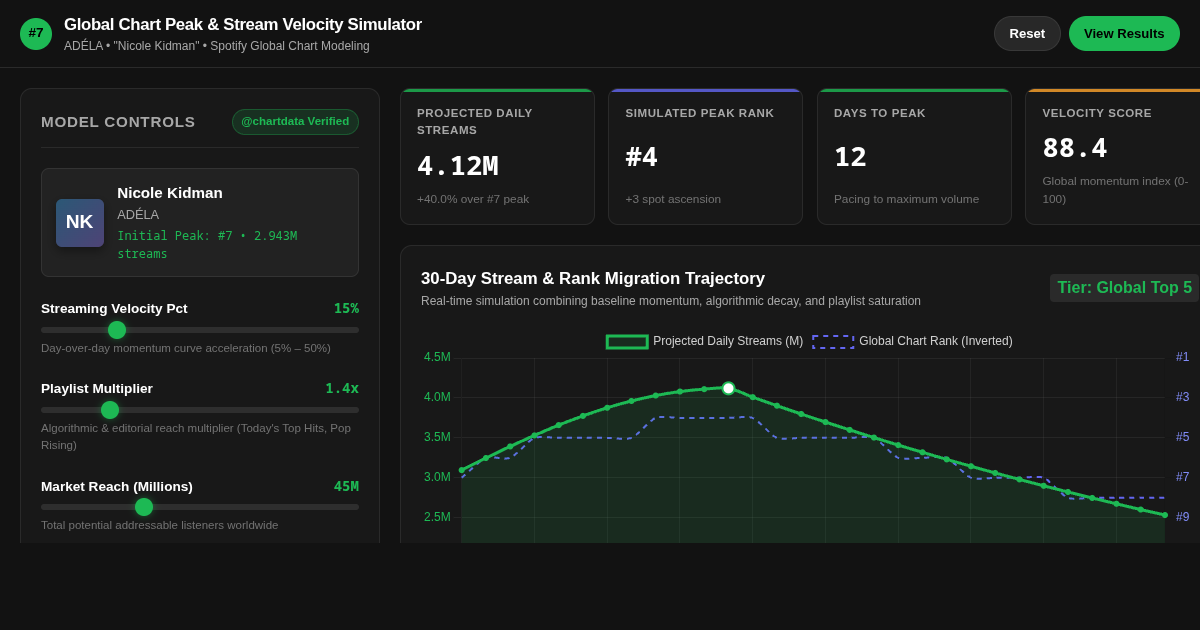The image size is (1200, 630).
Task: Select the Simulated Peak Rank card
Action: pyautogui.click(x=705, y=157)
